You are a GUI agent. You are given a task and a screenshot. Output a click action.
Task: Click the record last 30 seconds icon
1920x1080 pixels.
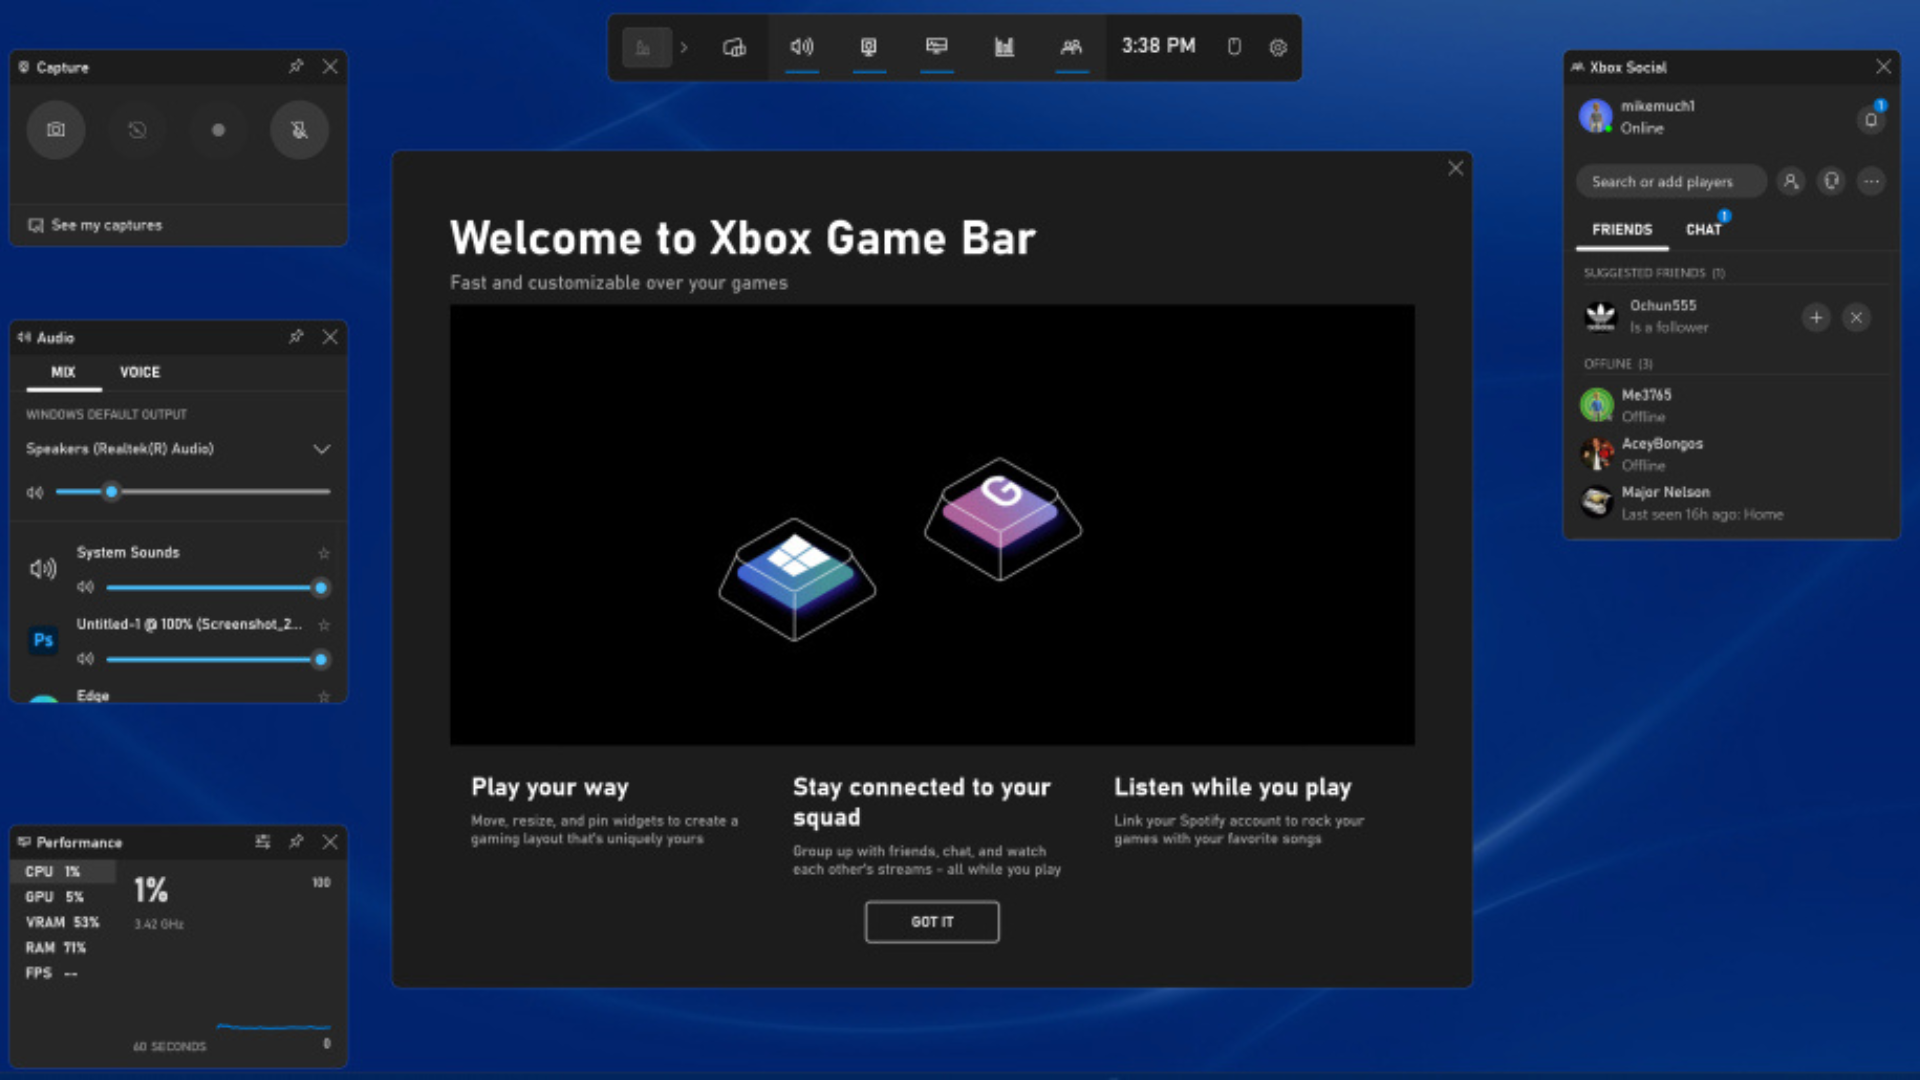(x=137, y=130)
